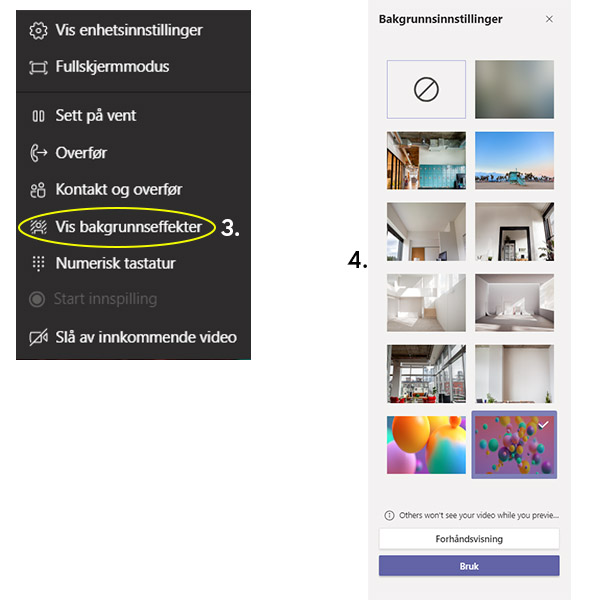Screen dimensions: 600x600
Task: Select Vis bakgrunnseffekter menu entry
Action: (117, 227)
